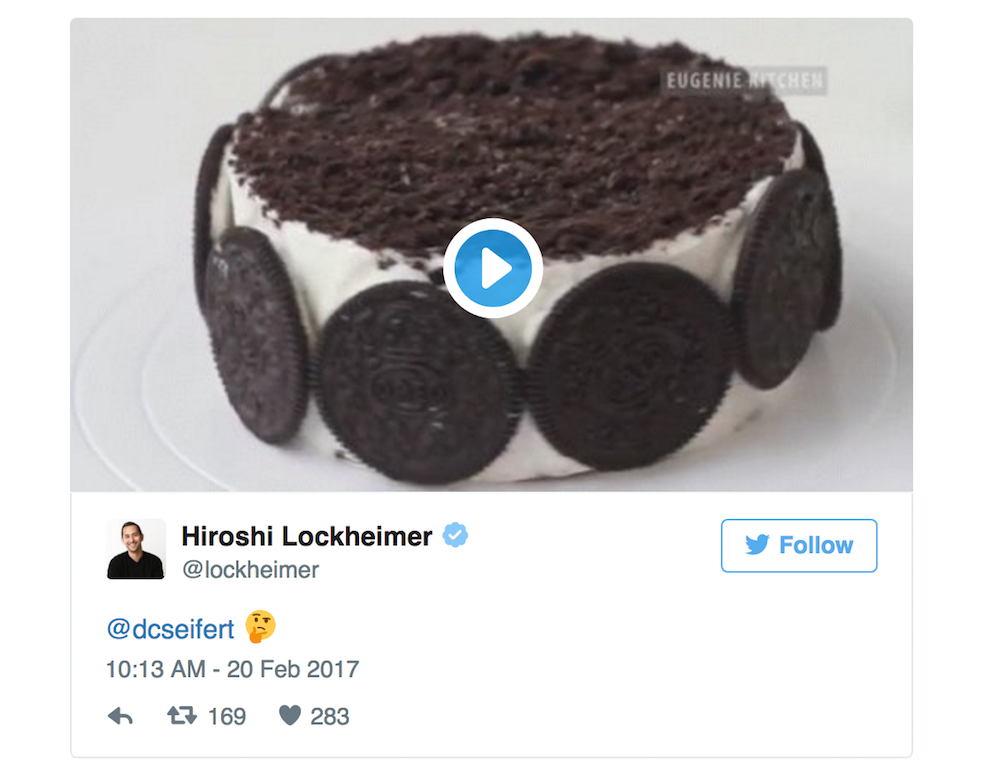Viewport: 1000px width, 771px height.
Task: Open the @dcseifert mention link
Action: coord(170,629)
